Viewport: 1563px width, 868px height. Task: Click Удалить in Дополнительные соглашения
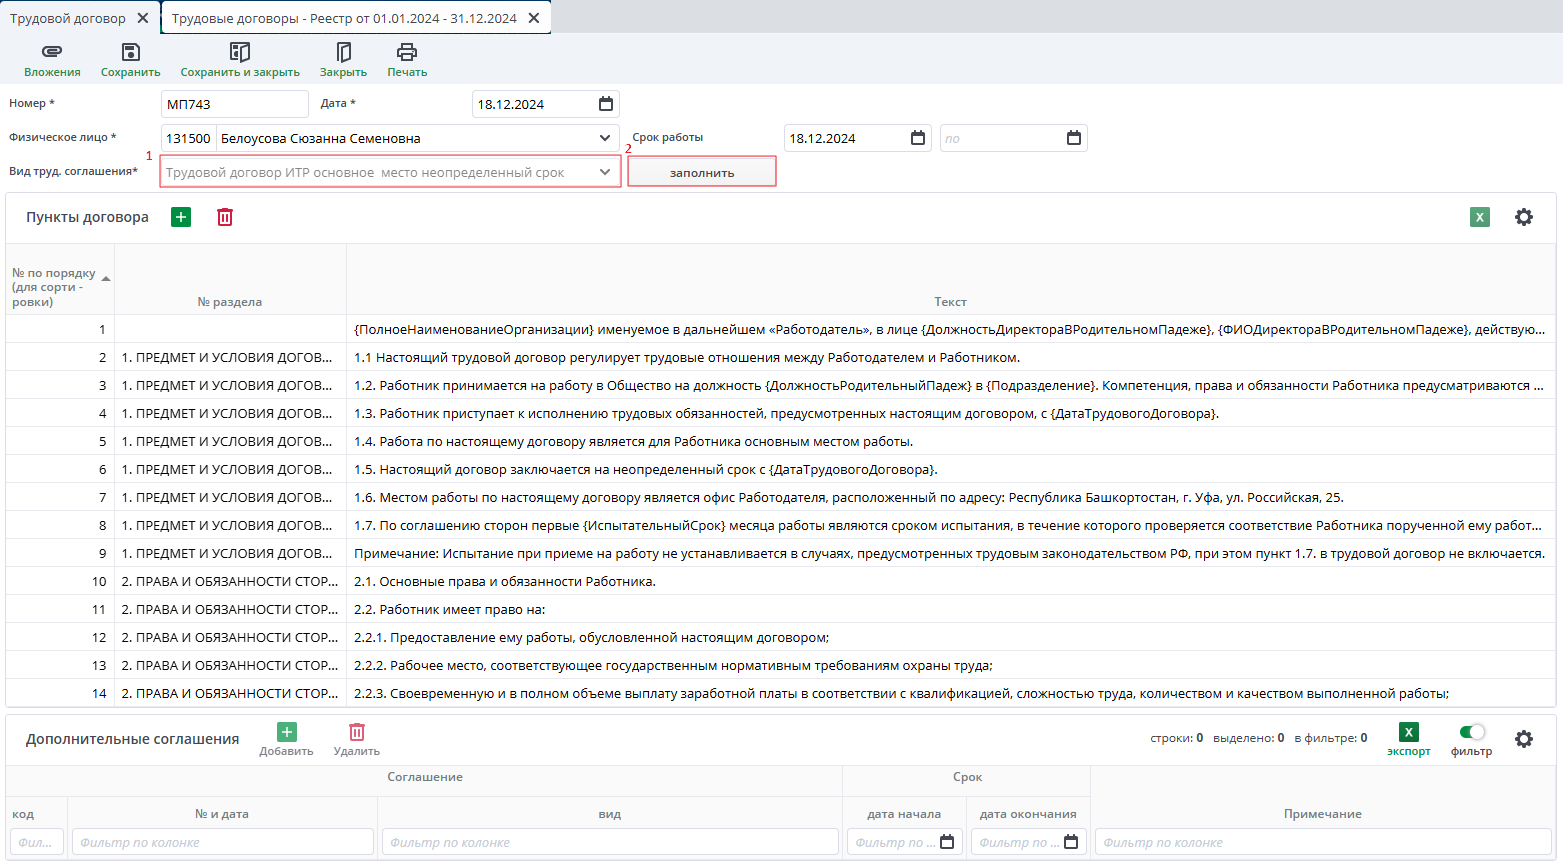point(357,739)
